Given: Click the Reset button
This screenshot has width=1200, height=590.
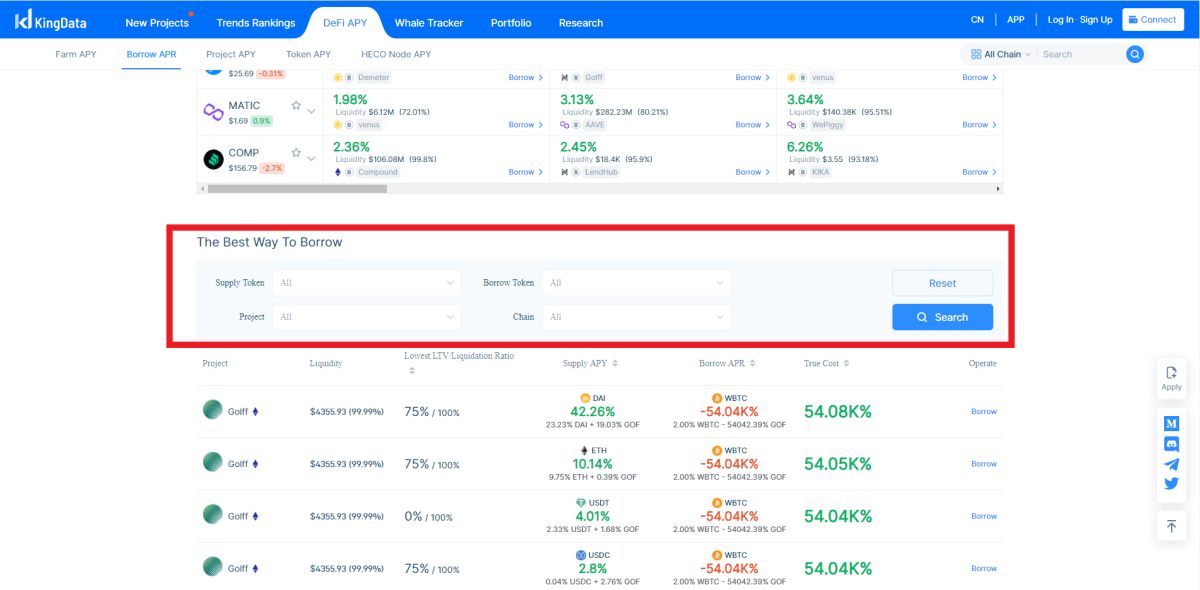Looking at the screenshot, I should pos(941,283).
